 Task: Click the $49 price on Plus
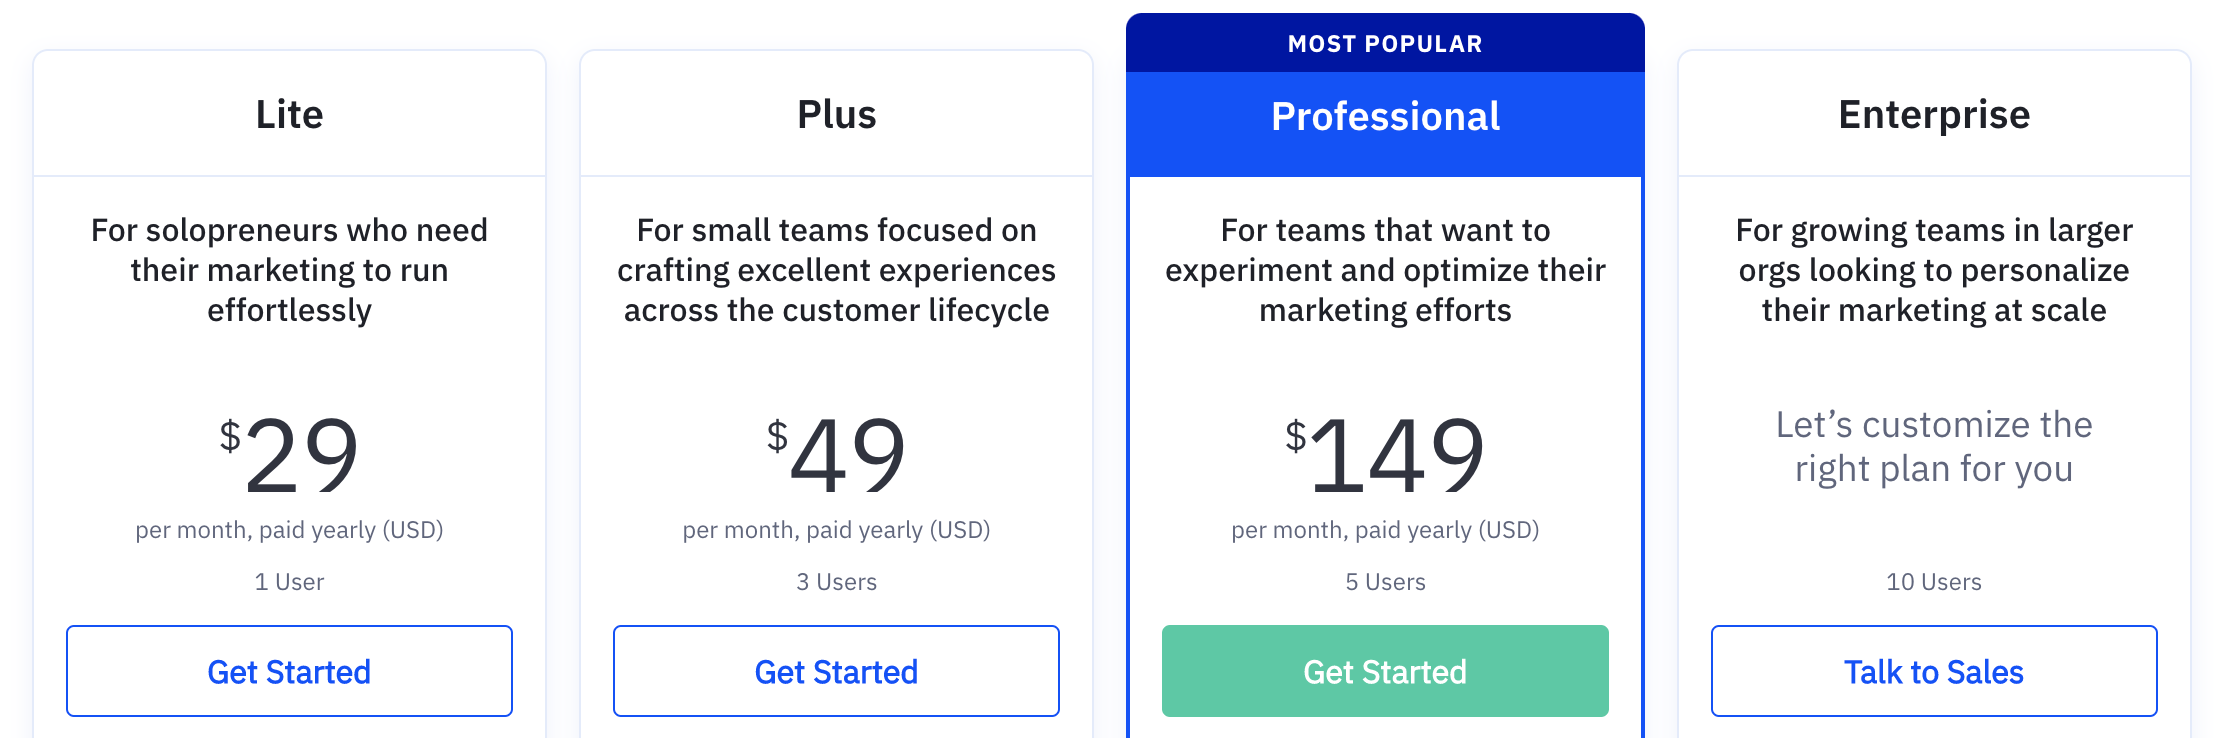point(836,455)
